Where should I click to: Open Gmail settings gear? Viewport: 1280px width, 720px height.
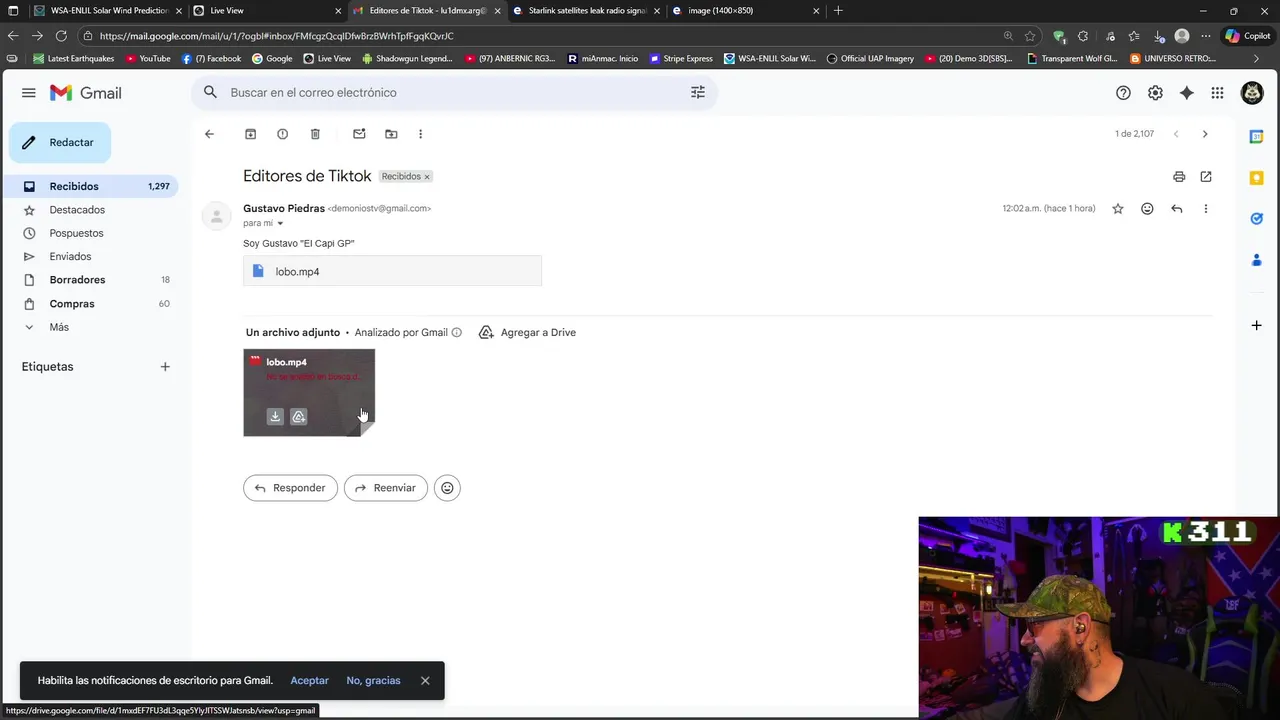[1155, 93]
